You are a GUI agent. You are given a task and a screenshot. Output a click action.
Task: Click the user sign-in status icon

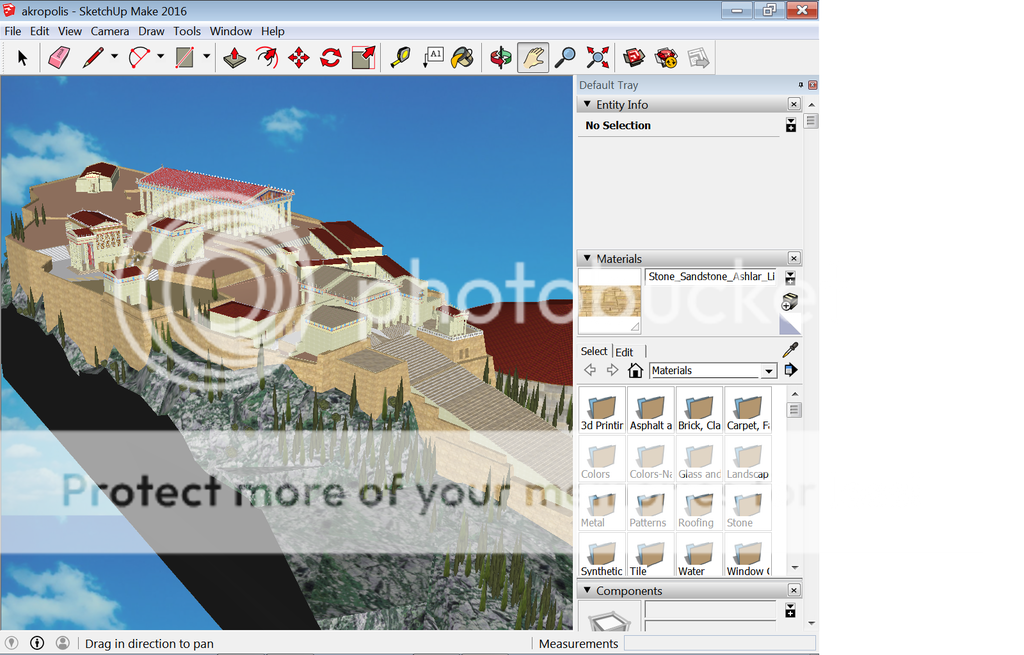point(63,643)
